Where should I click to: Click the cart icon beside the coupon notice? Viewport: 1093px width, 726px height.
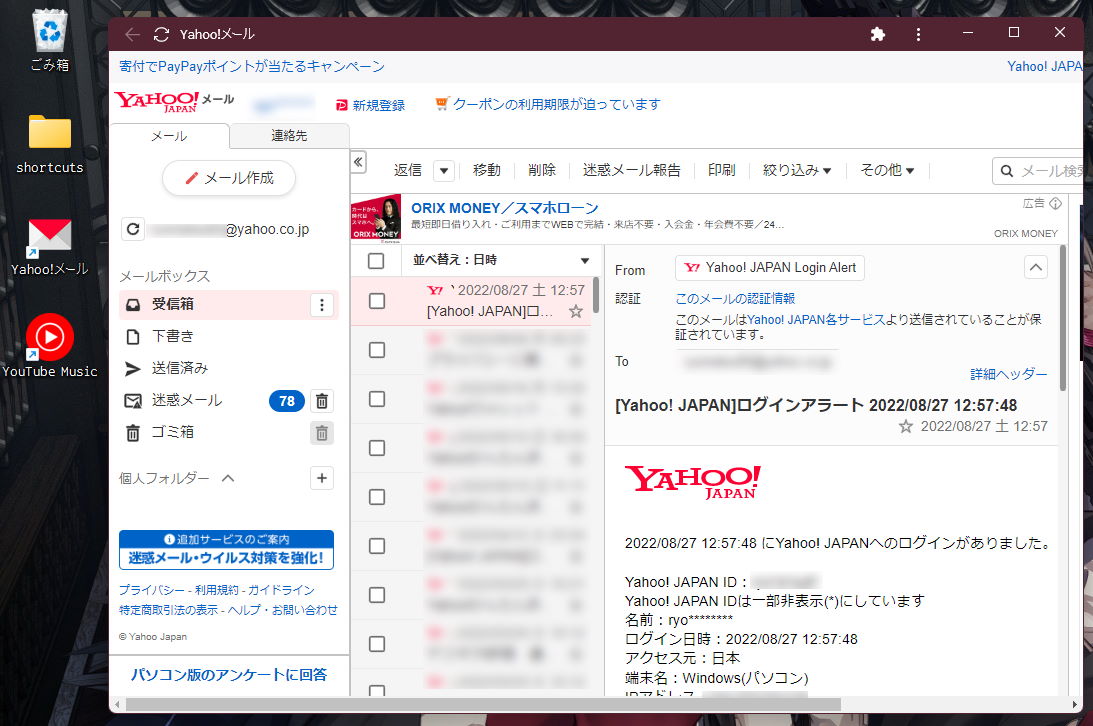tap(440, 104)
